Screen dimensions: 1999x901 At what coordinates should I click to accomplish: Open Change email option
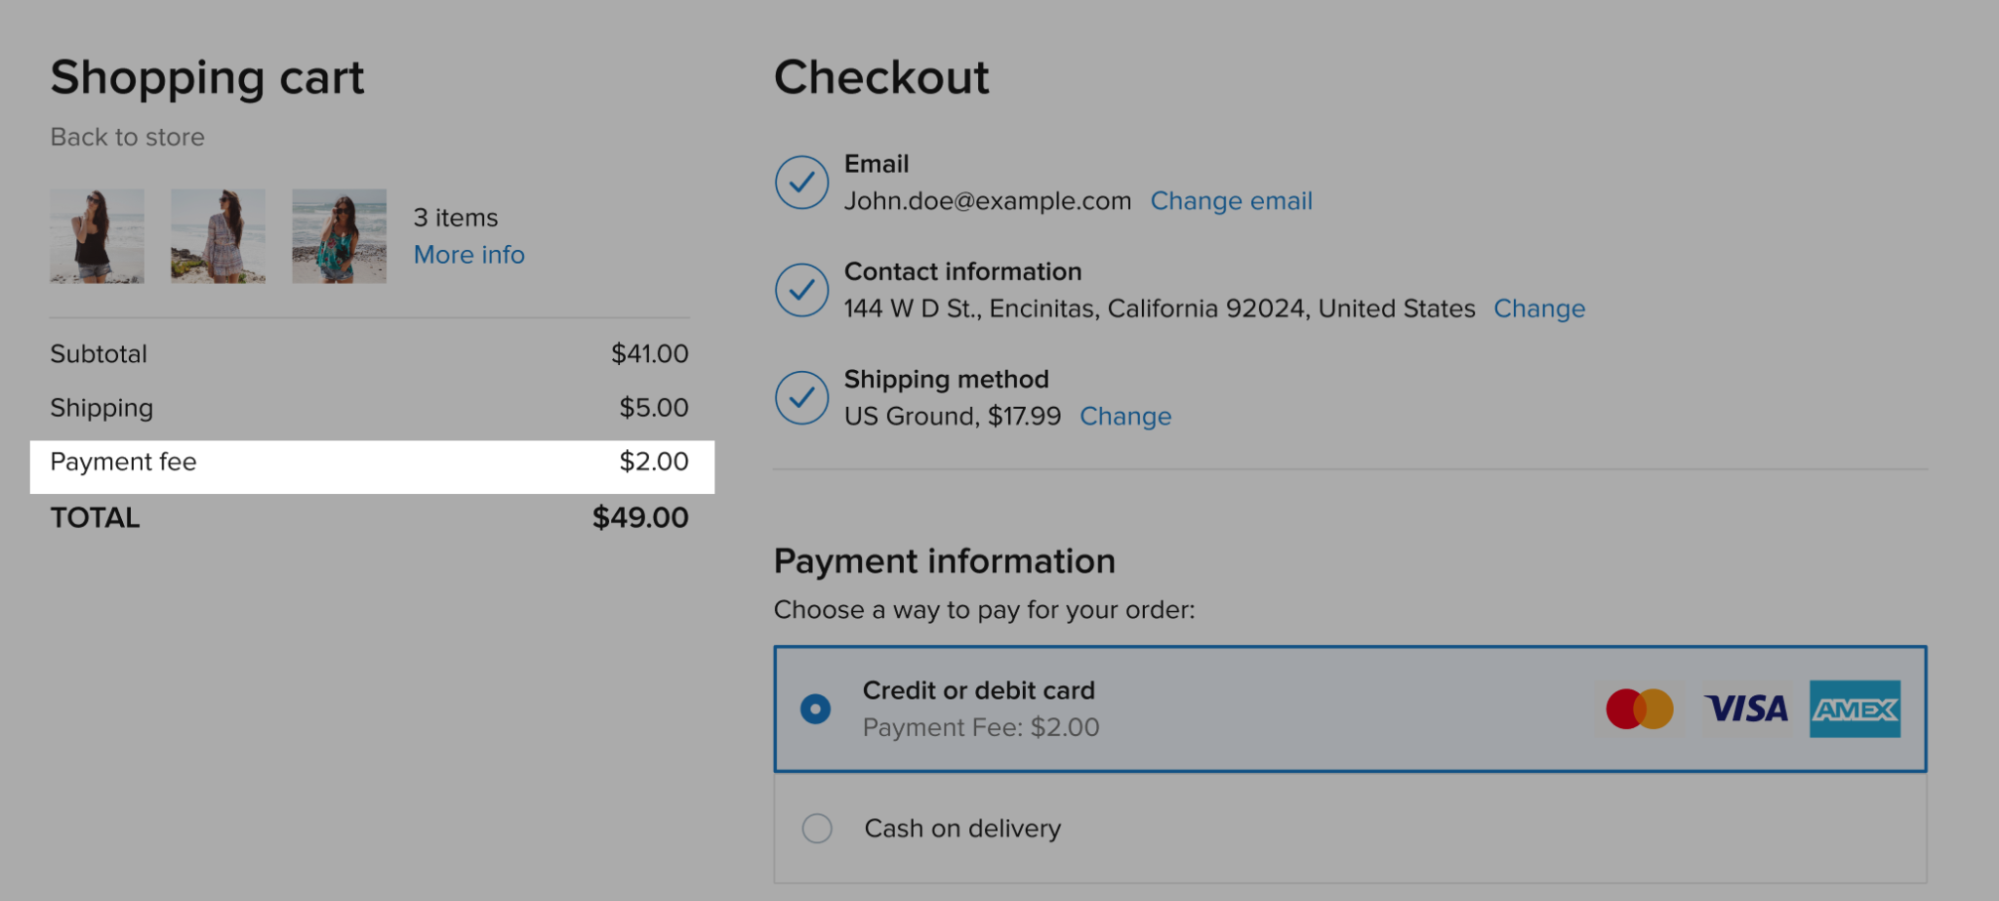[1232, 200]
